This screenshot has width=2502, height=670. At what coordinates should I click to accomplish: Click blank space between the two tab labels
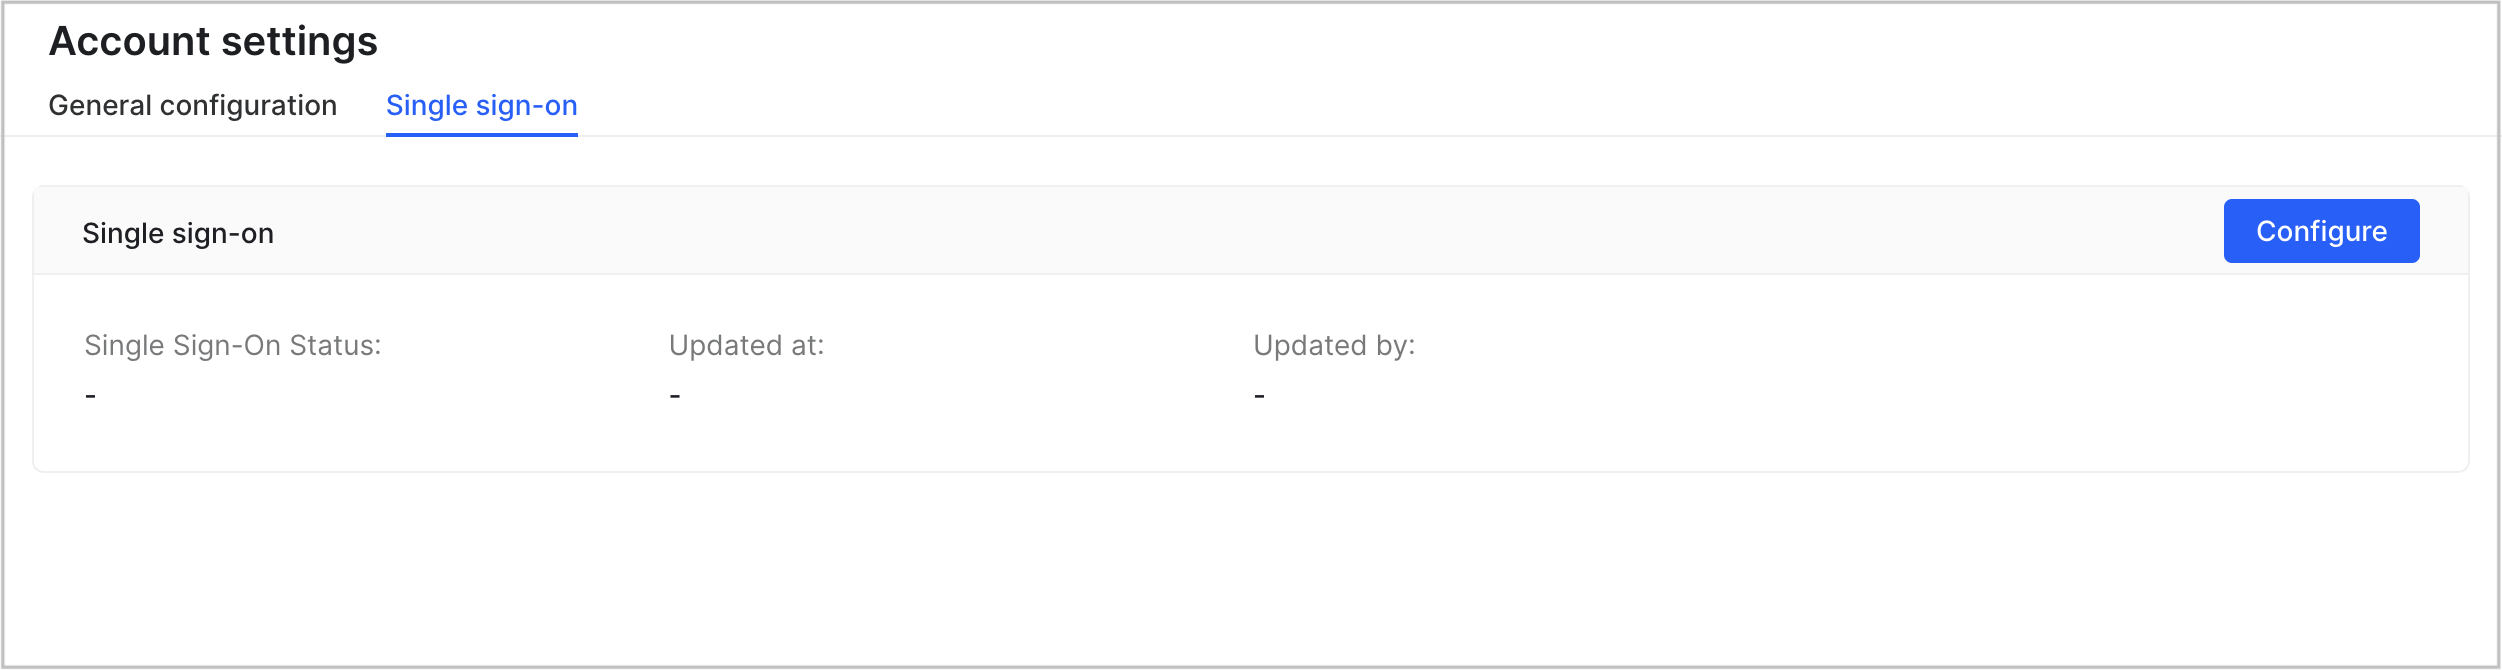pos(362,105)
